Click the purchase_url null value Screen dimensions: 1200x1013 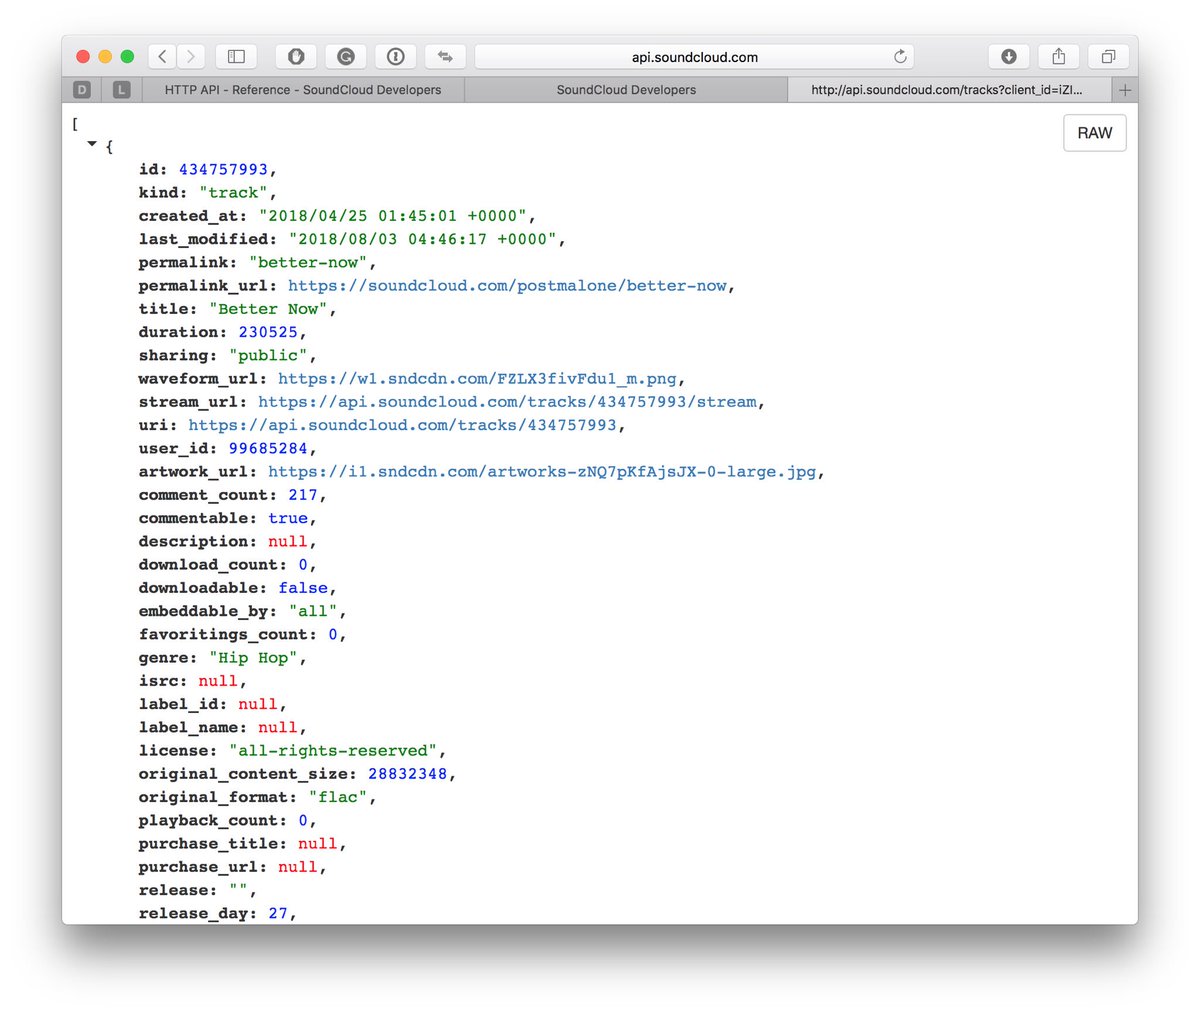coord(298,867)
